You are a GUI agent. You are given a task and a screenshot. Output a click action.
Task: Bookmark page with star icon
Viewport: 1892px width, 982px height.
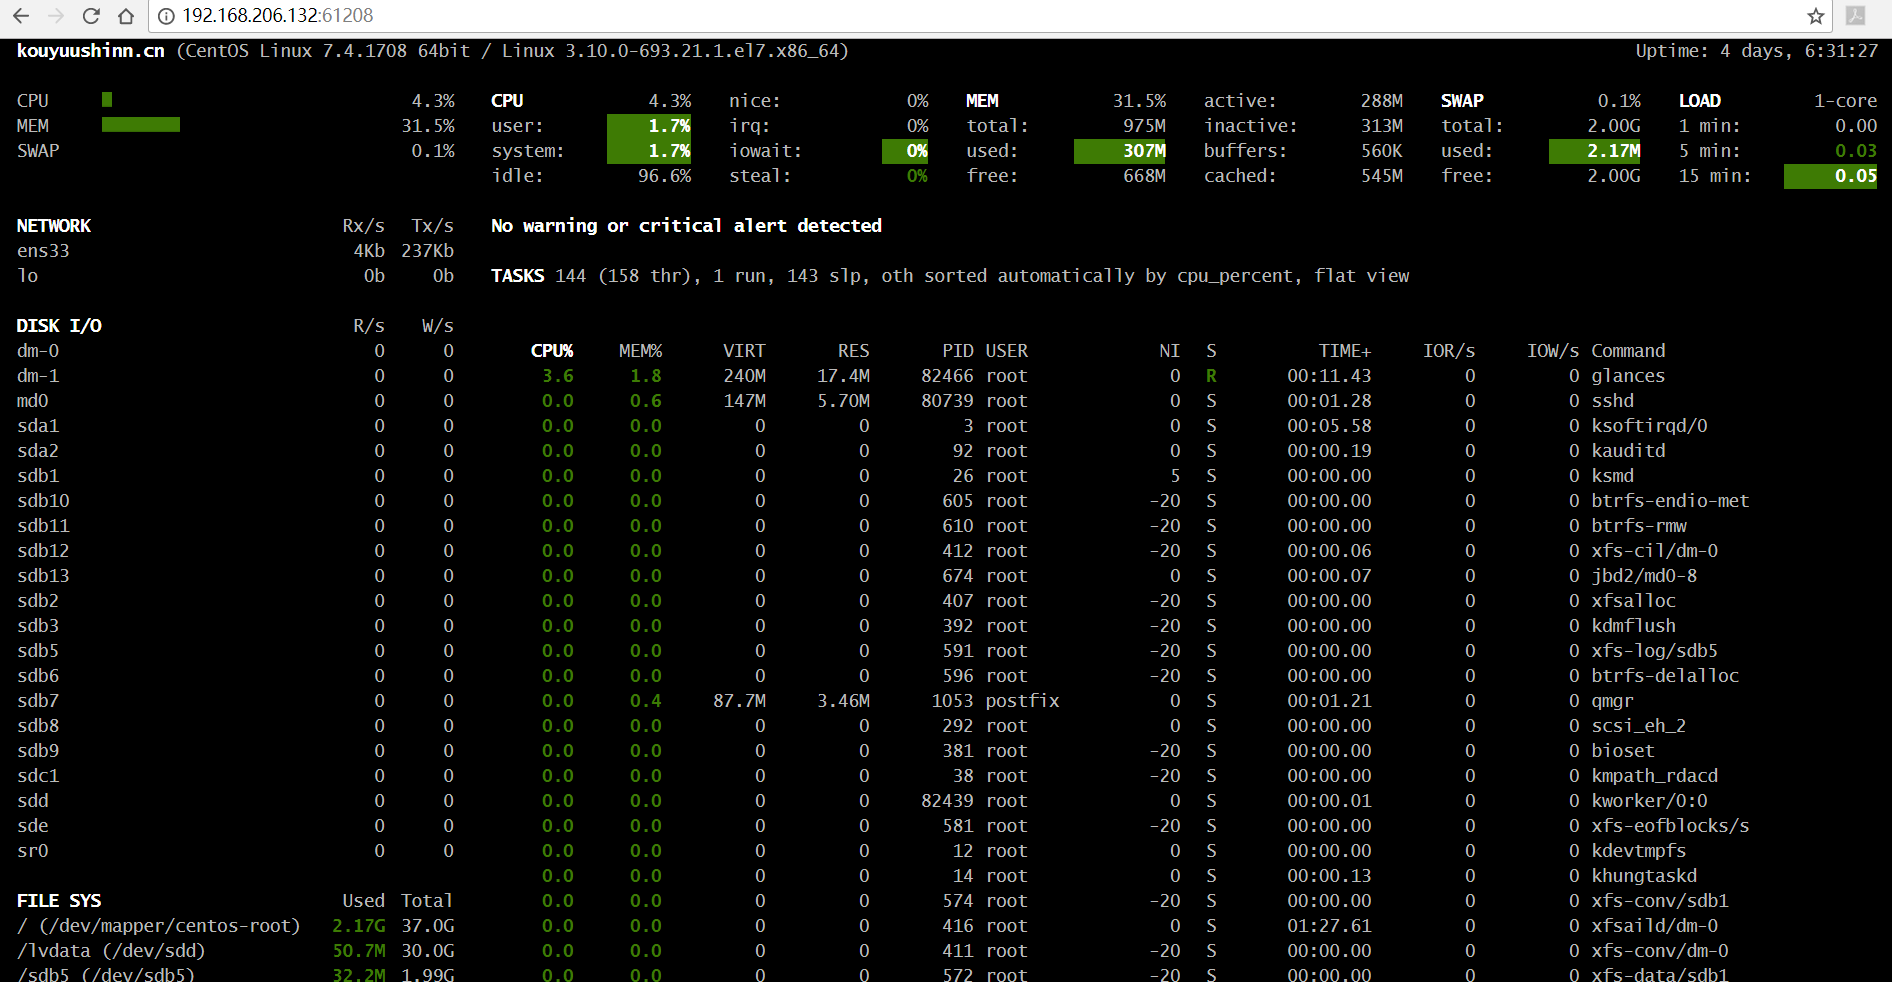1816,16
